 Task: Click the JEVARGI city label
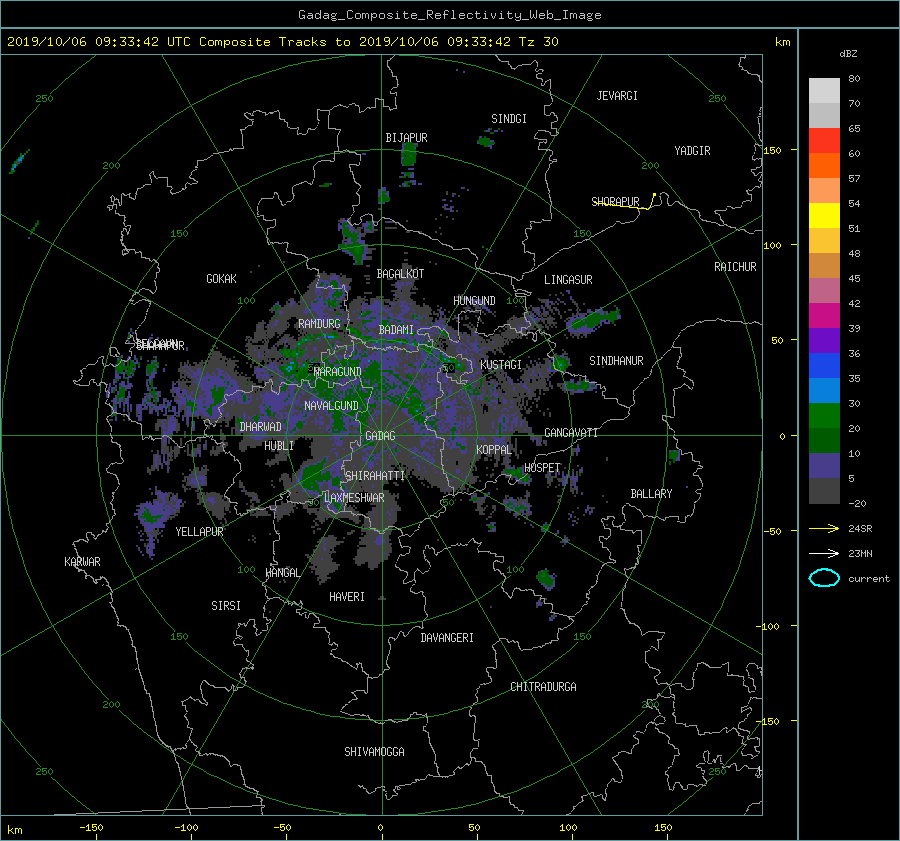tap(617, 96)
